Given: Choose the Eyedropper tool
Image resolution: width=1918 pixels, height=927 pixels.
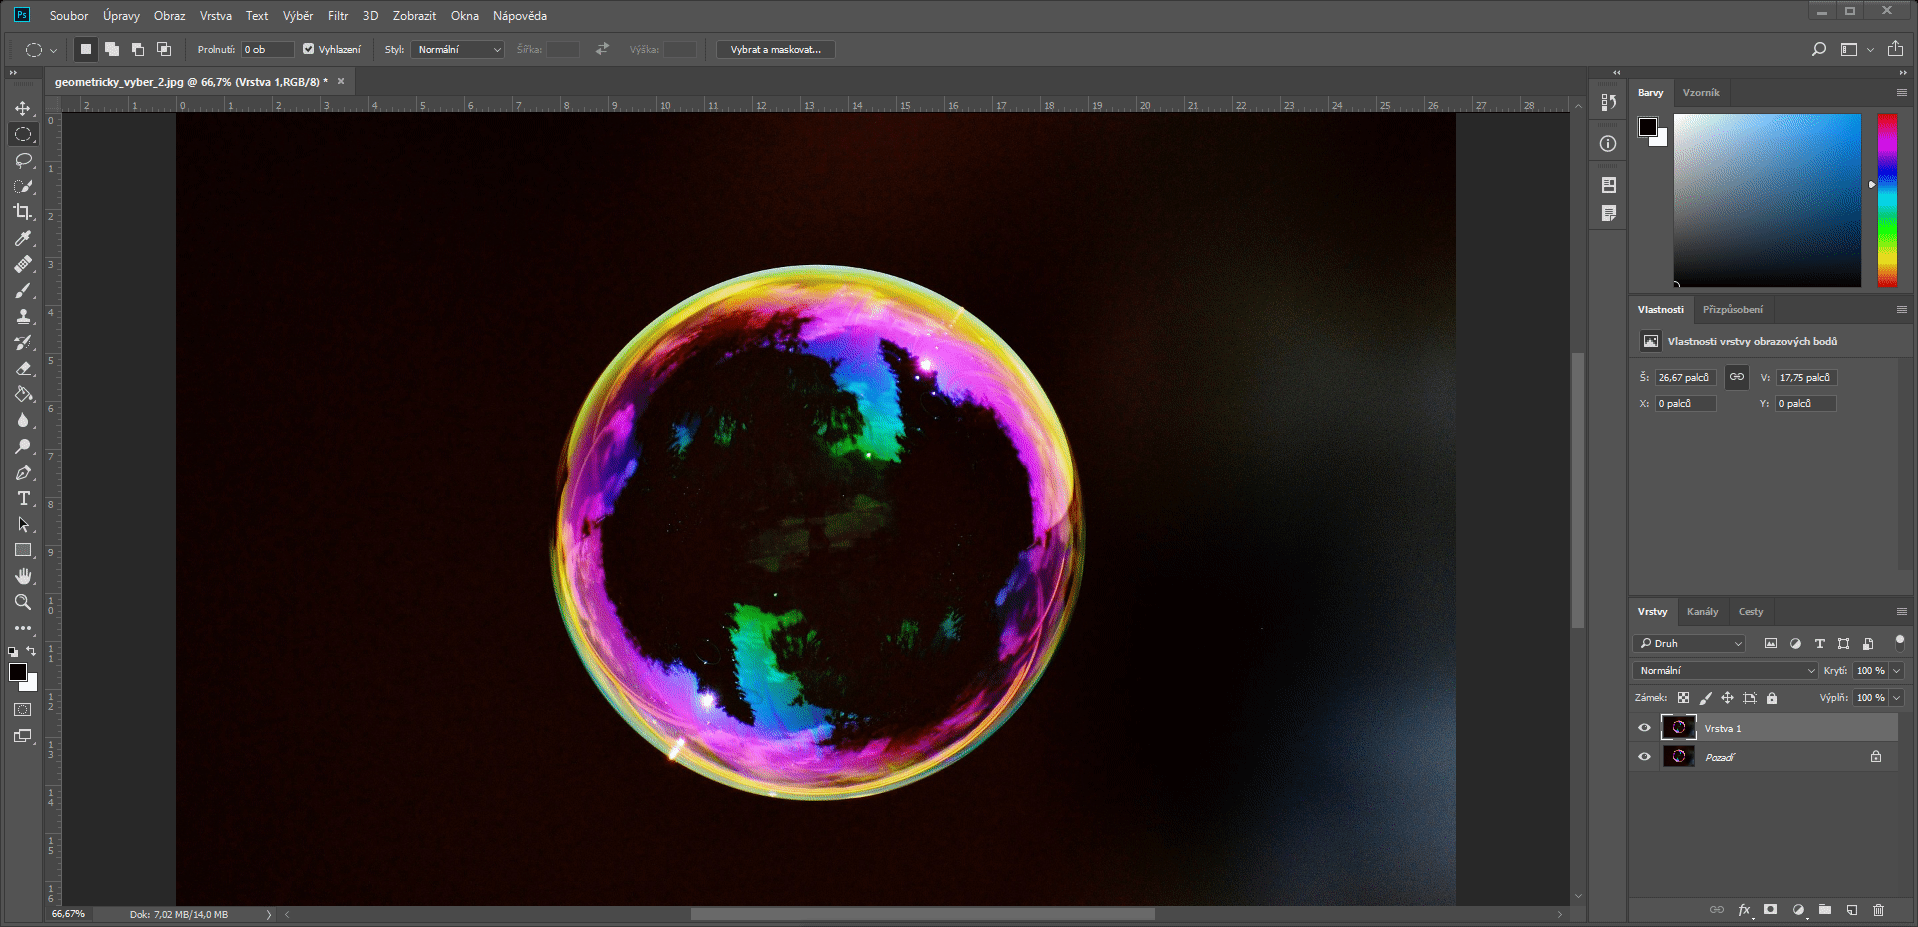Looking at the screenshot, I should point(23,238).
